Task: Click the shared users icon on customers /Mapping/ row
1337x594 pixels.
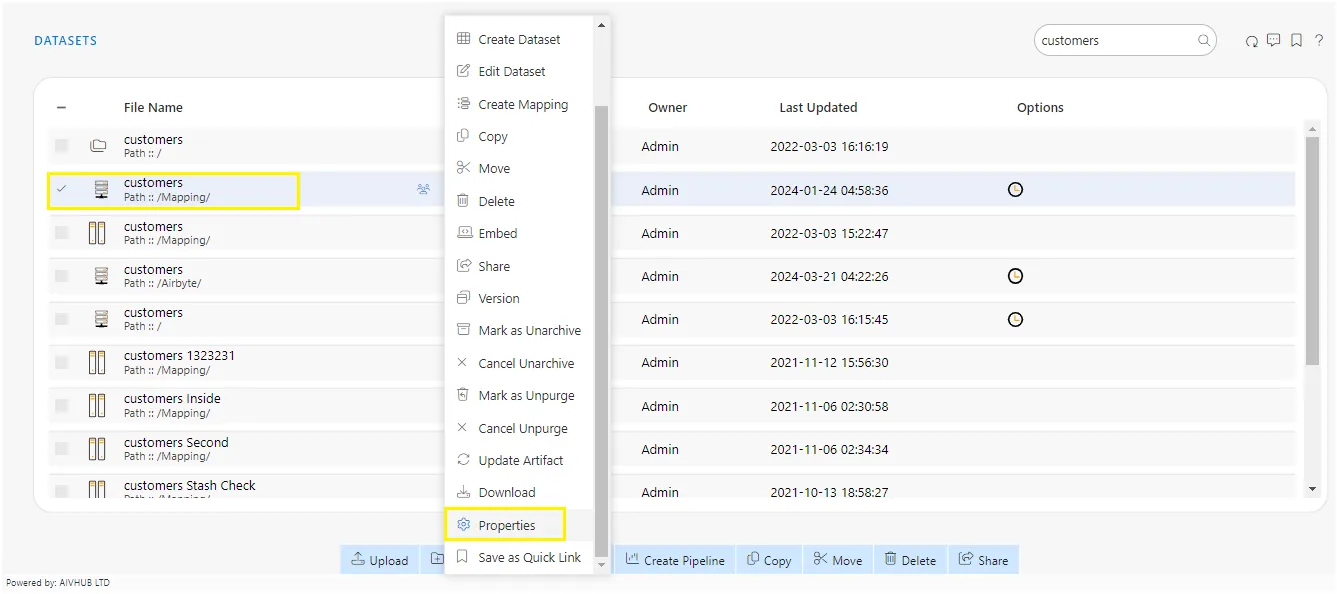Action: tap(423, 189)
